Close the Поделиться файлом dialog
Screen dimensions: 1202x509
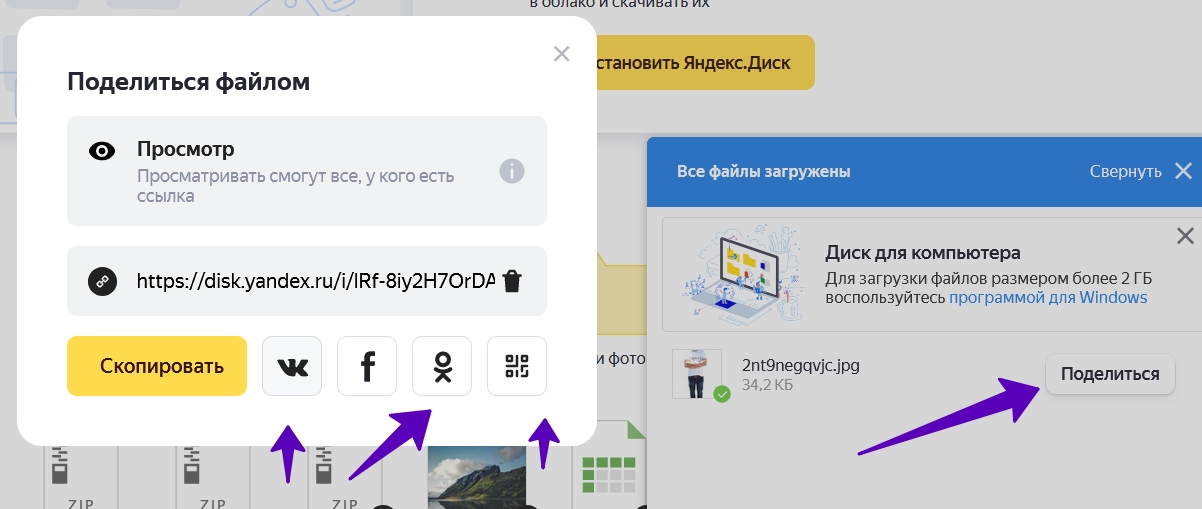click(562, 54)
